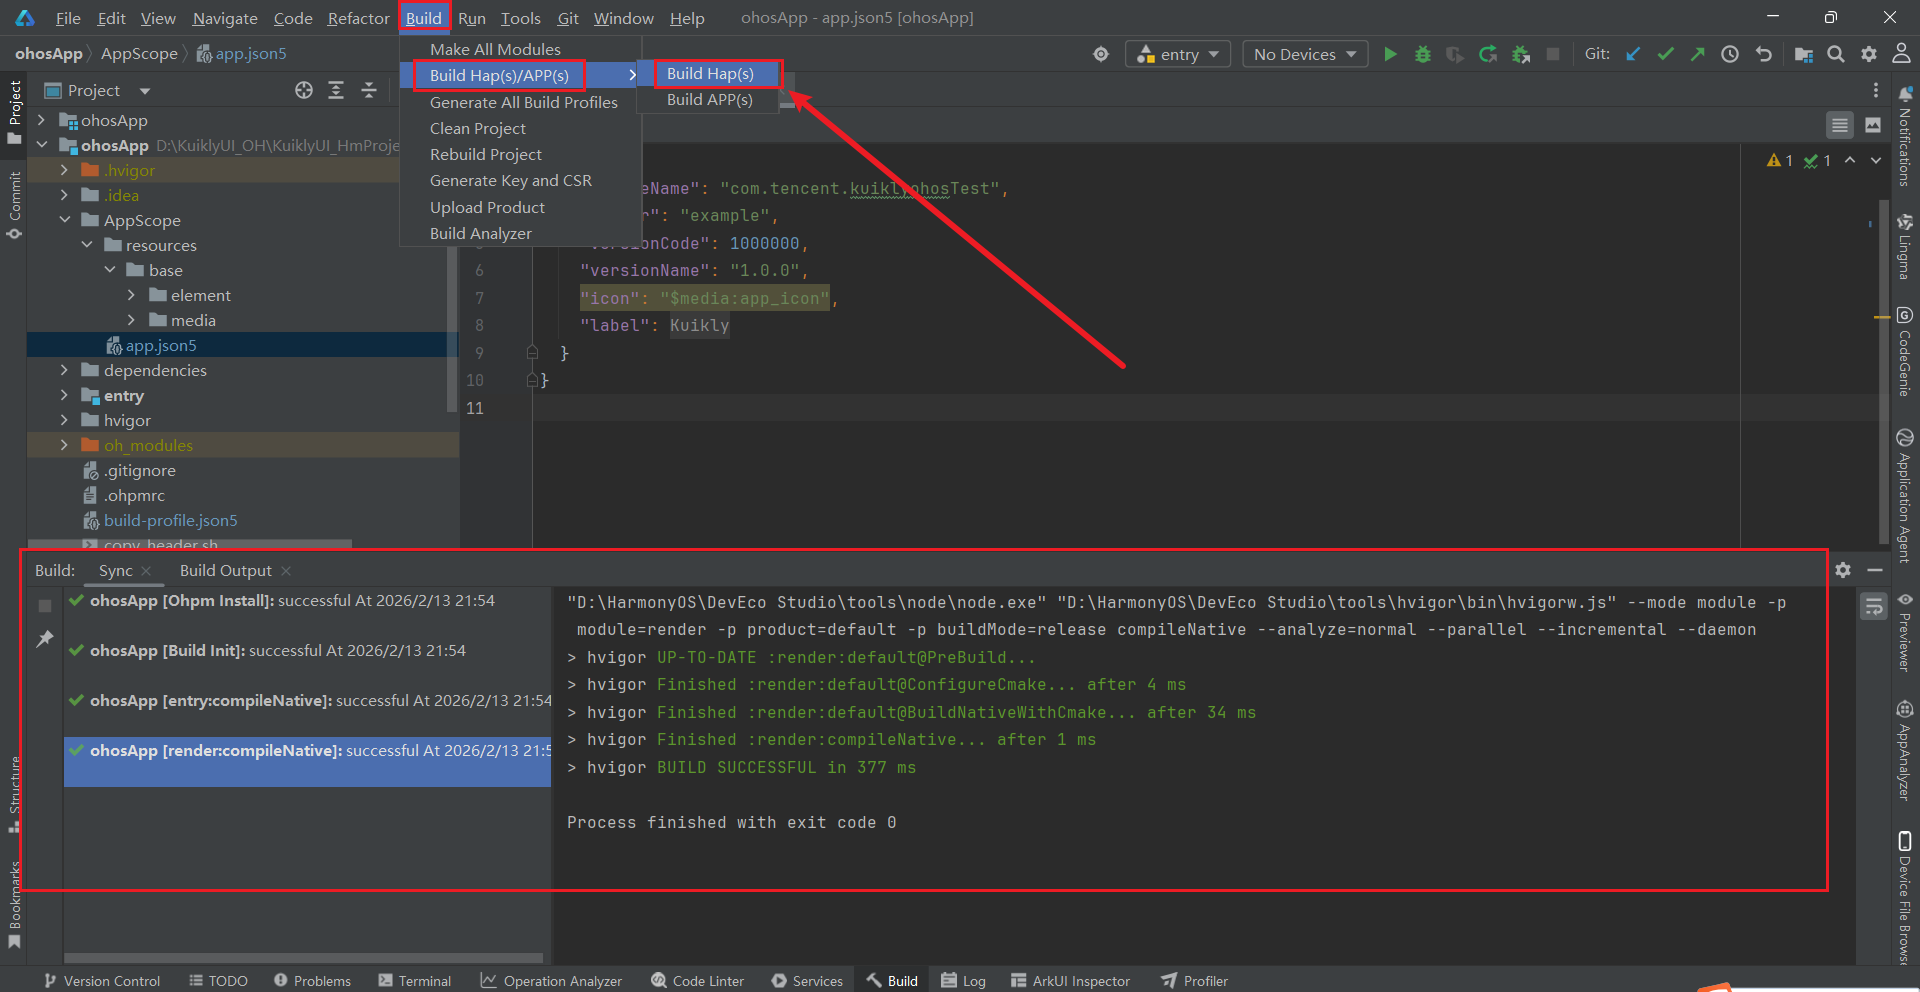This screenshot has height=992, width=1920.
Task: Open Git history clock icon
Action: (1730, 54)
